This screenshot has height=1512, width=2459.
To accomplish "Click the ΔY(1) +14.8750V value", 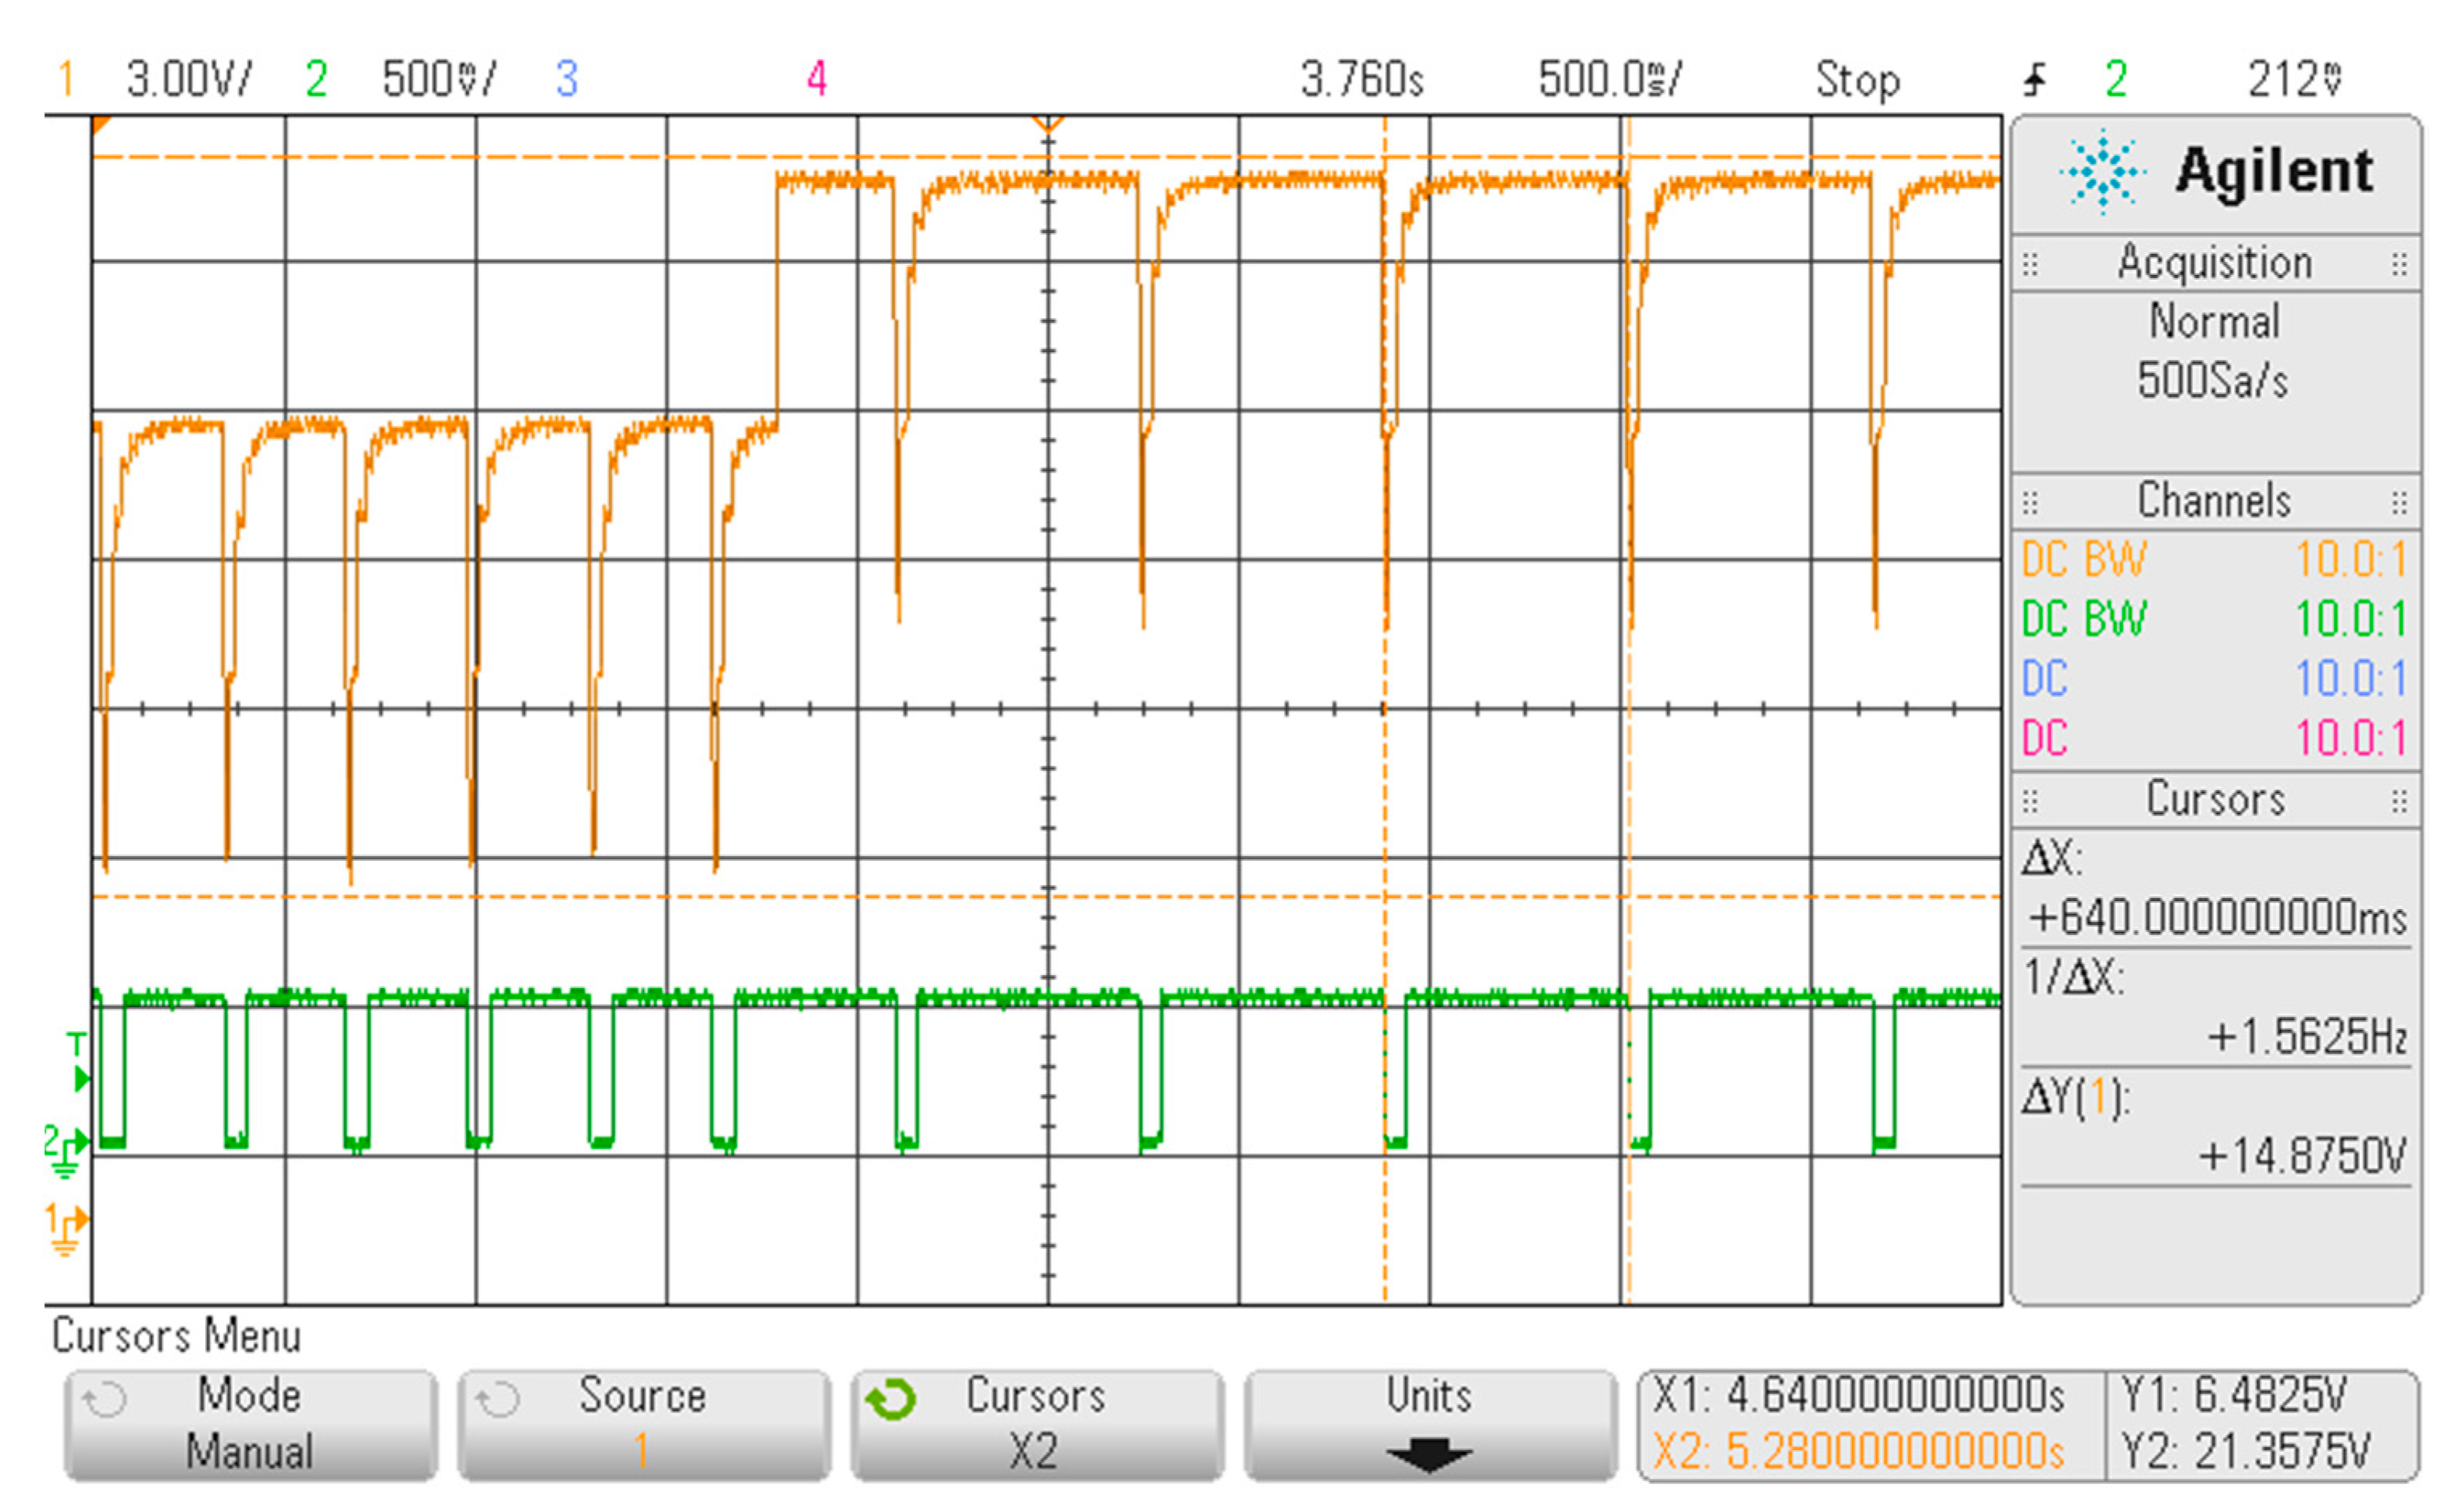I will pos(2301,1157).
